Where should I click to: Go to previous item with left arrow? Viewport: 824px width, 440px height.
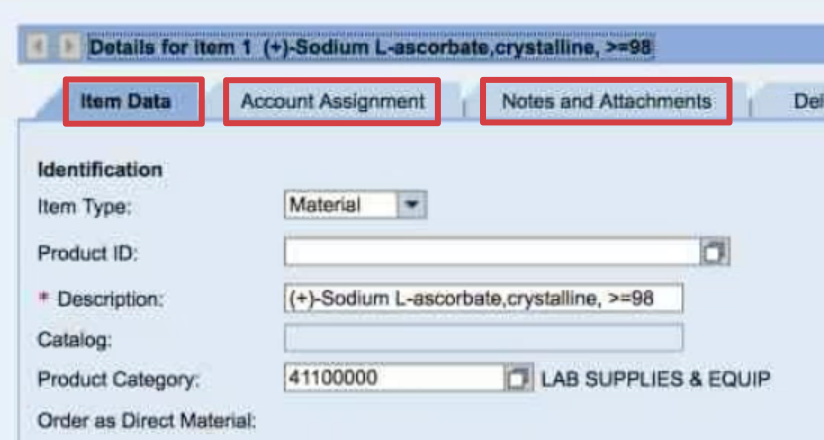37,47
